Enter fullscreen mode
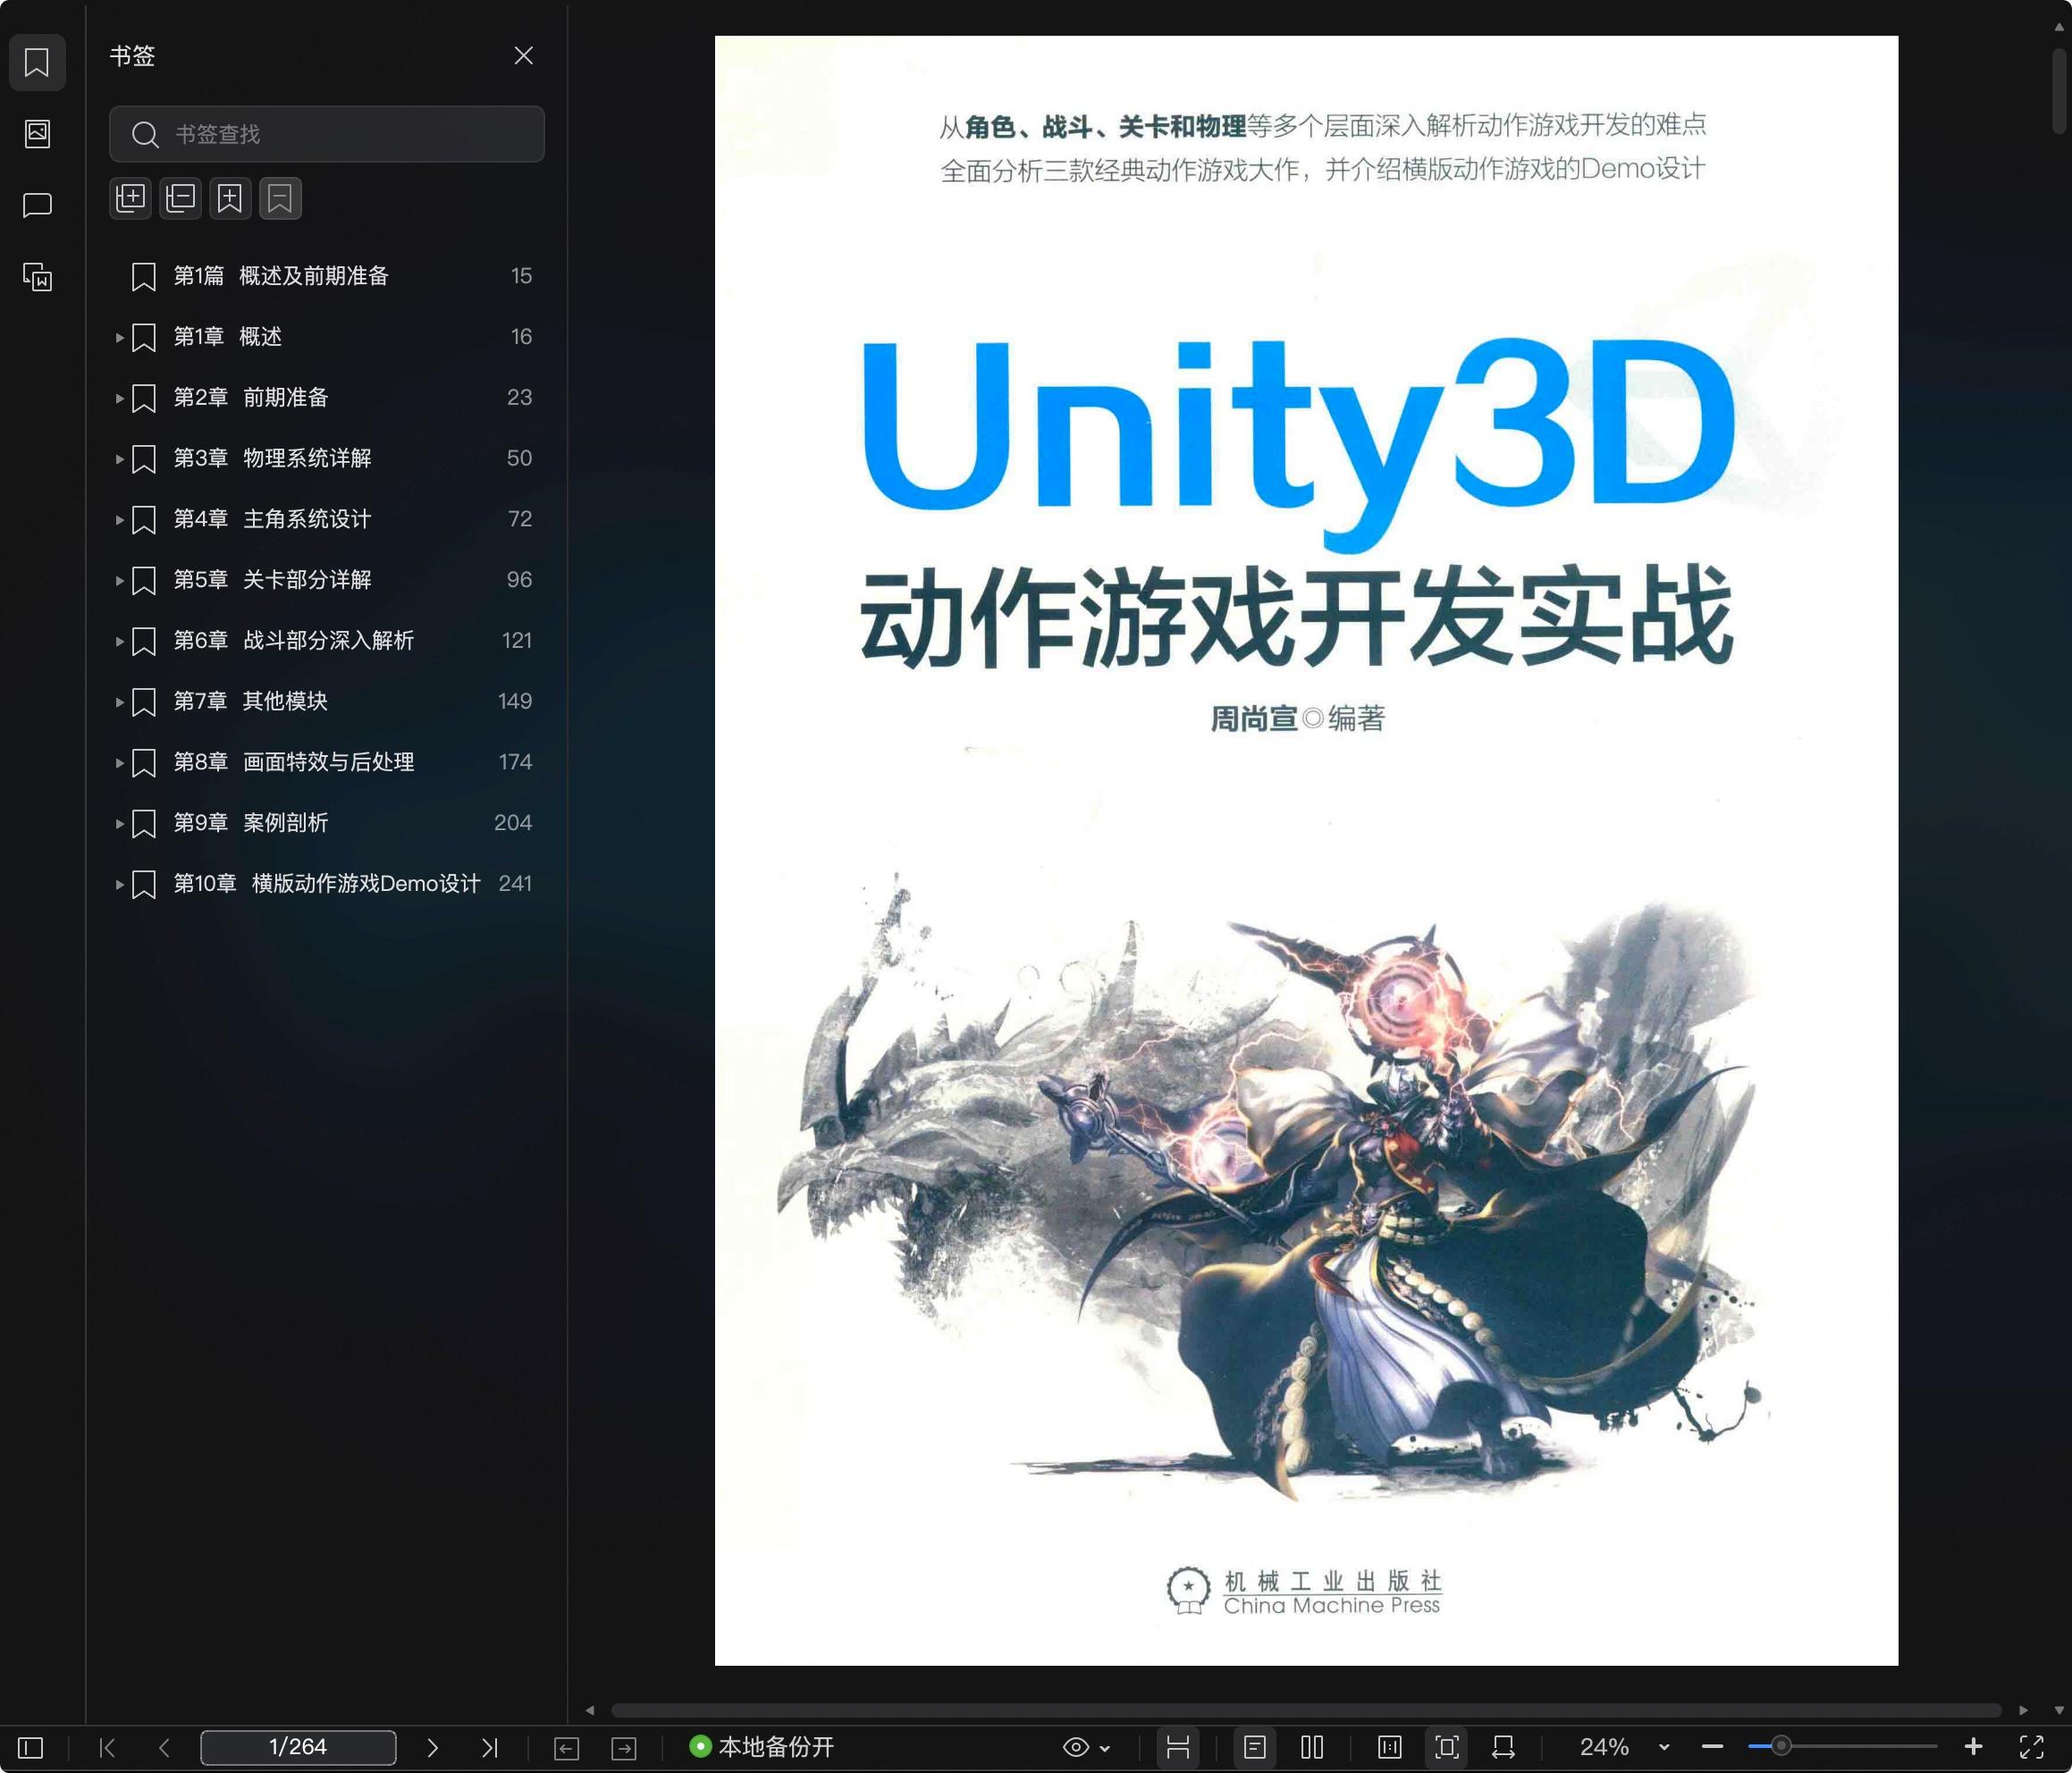The width and height of the screenshot is (2072, 1773). pyautogui.click(x=2031, y=1747)
